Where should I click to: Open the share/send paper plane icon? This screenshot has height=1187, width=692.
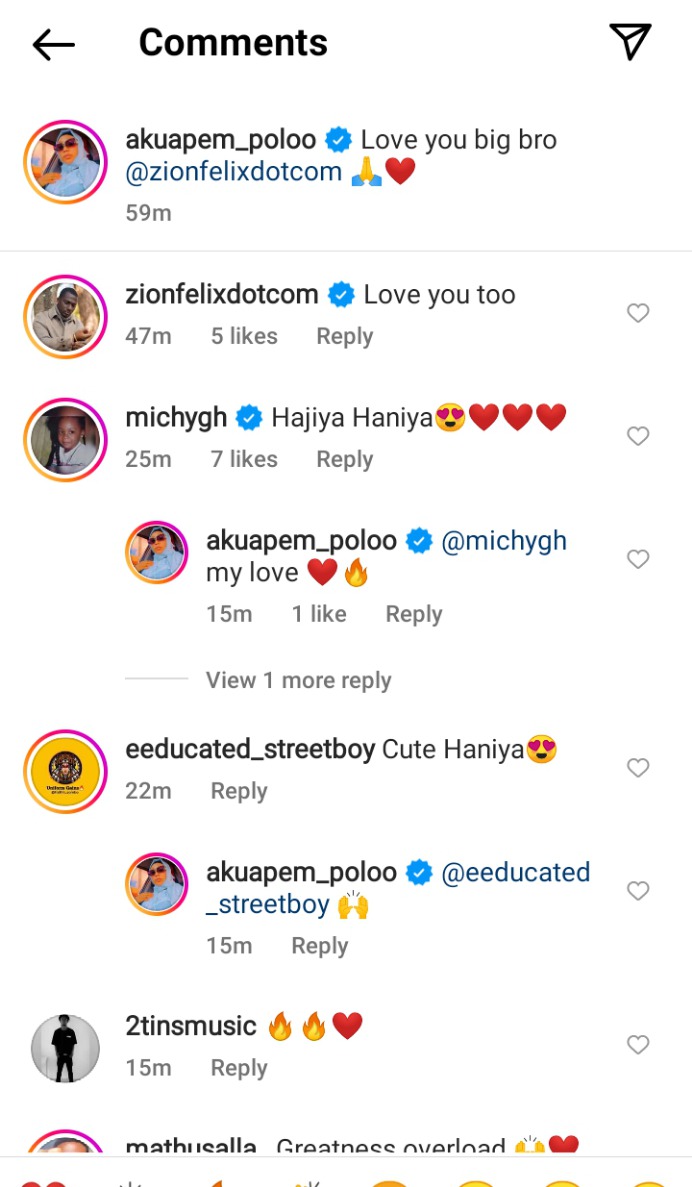coord(630,42)
